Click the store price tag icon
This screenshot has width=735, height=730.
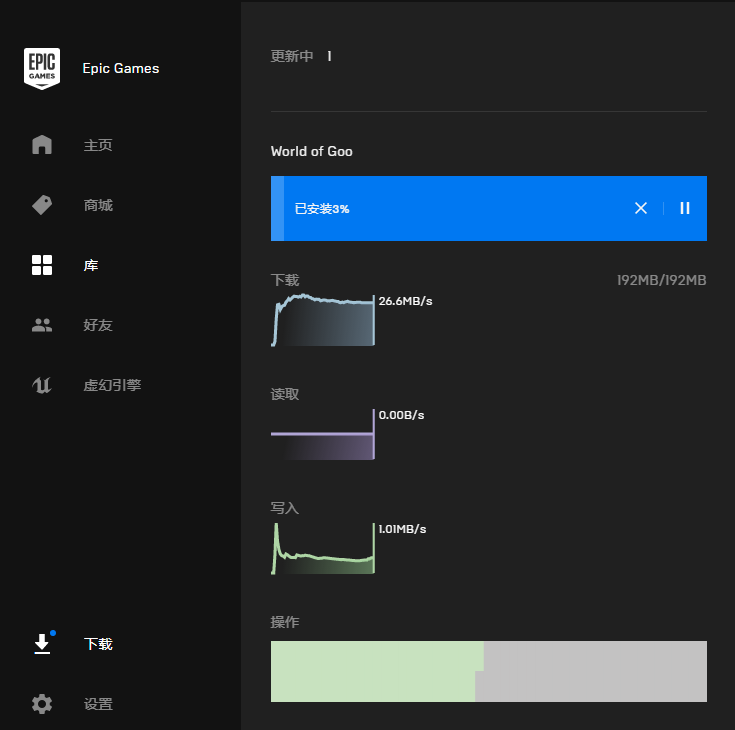coord(42,205)
